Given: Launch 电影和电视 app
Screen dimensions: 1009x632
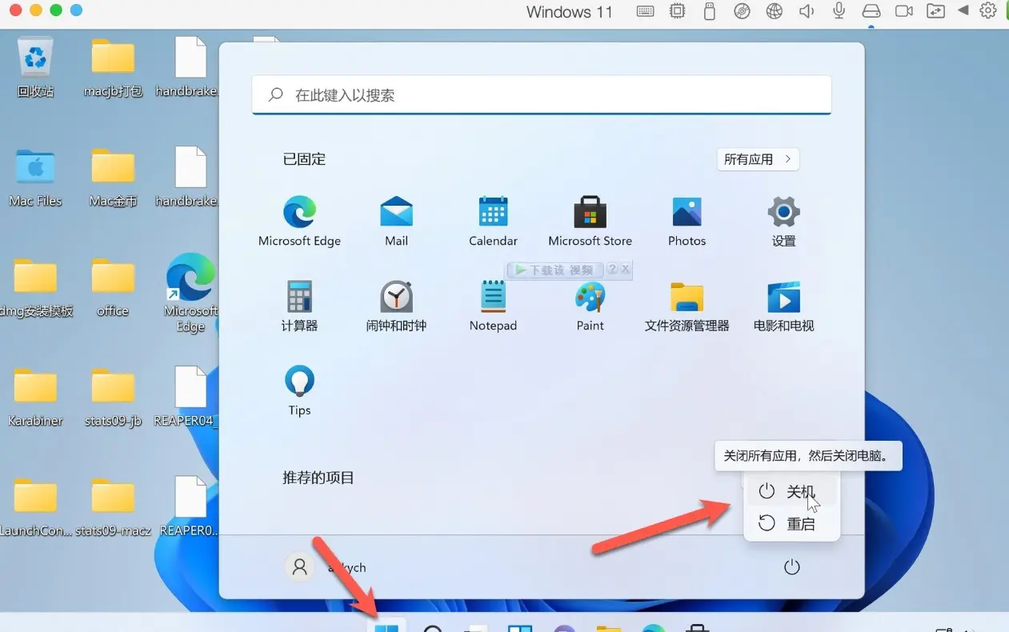Looking at the screenshot, I should (x=784, y=306).
